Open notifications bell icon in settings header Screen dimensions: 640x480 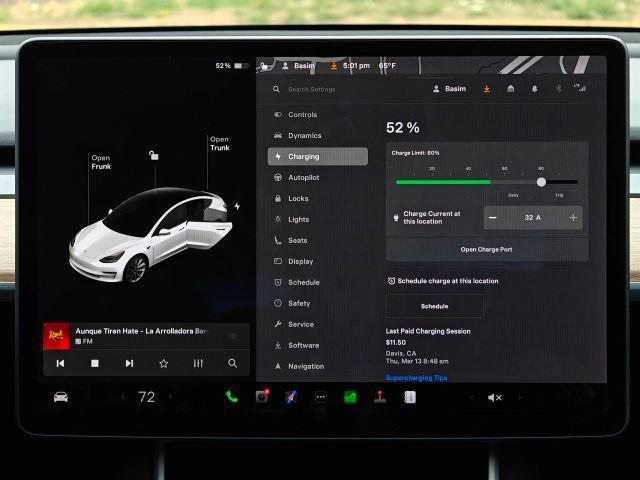534,89
